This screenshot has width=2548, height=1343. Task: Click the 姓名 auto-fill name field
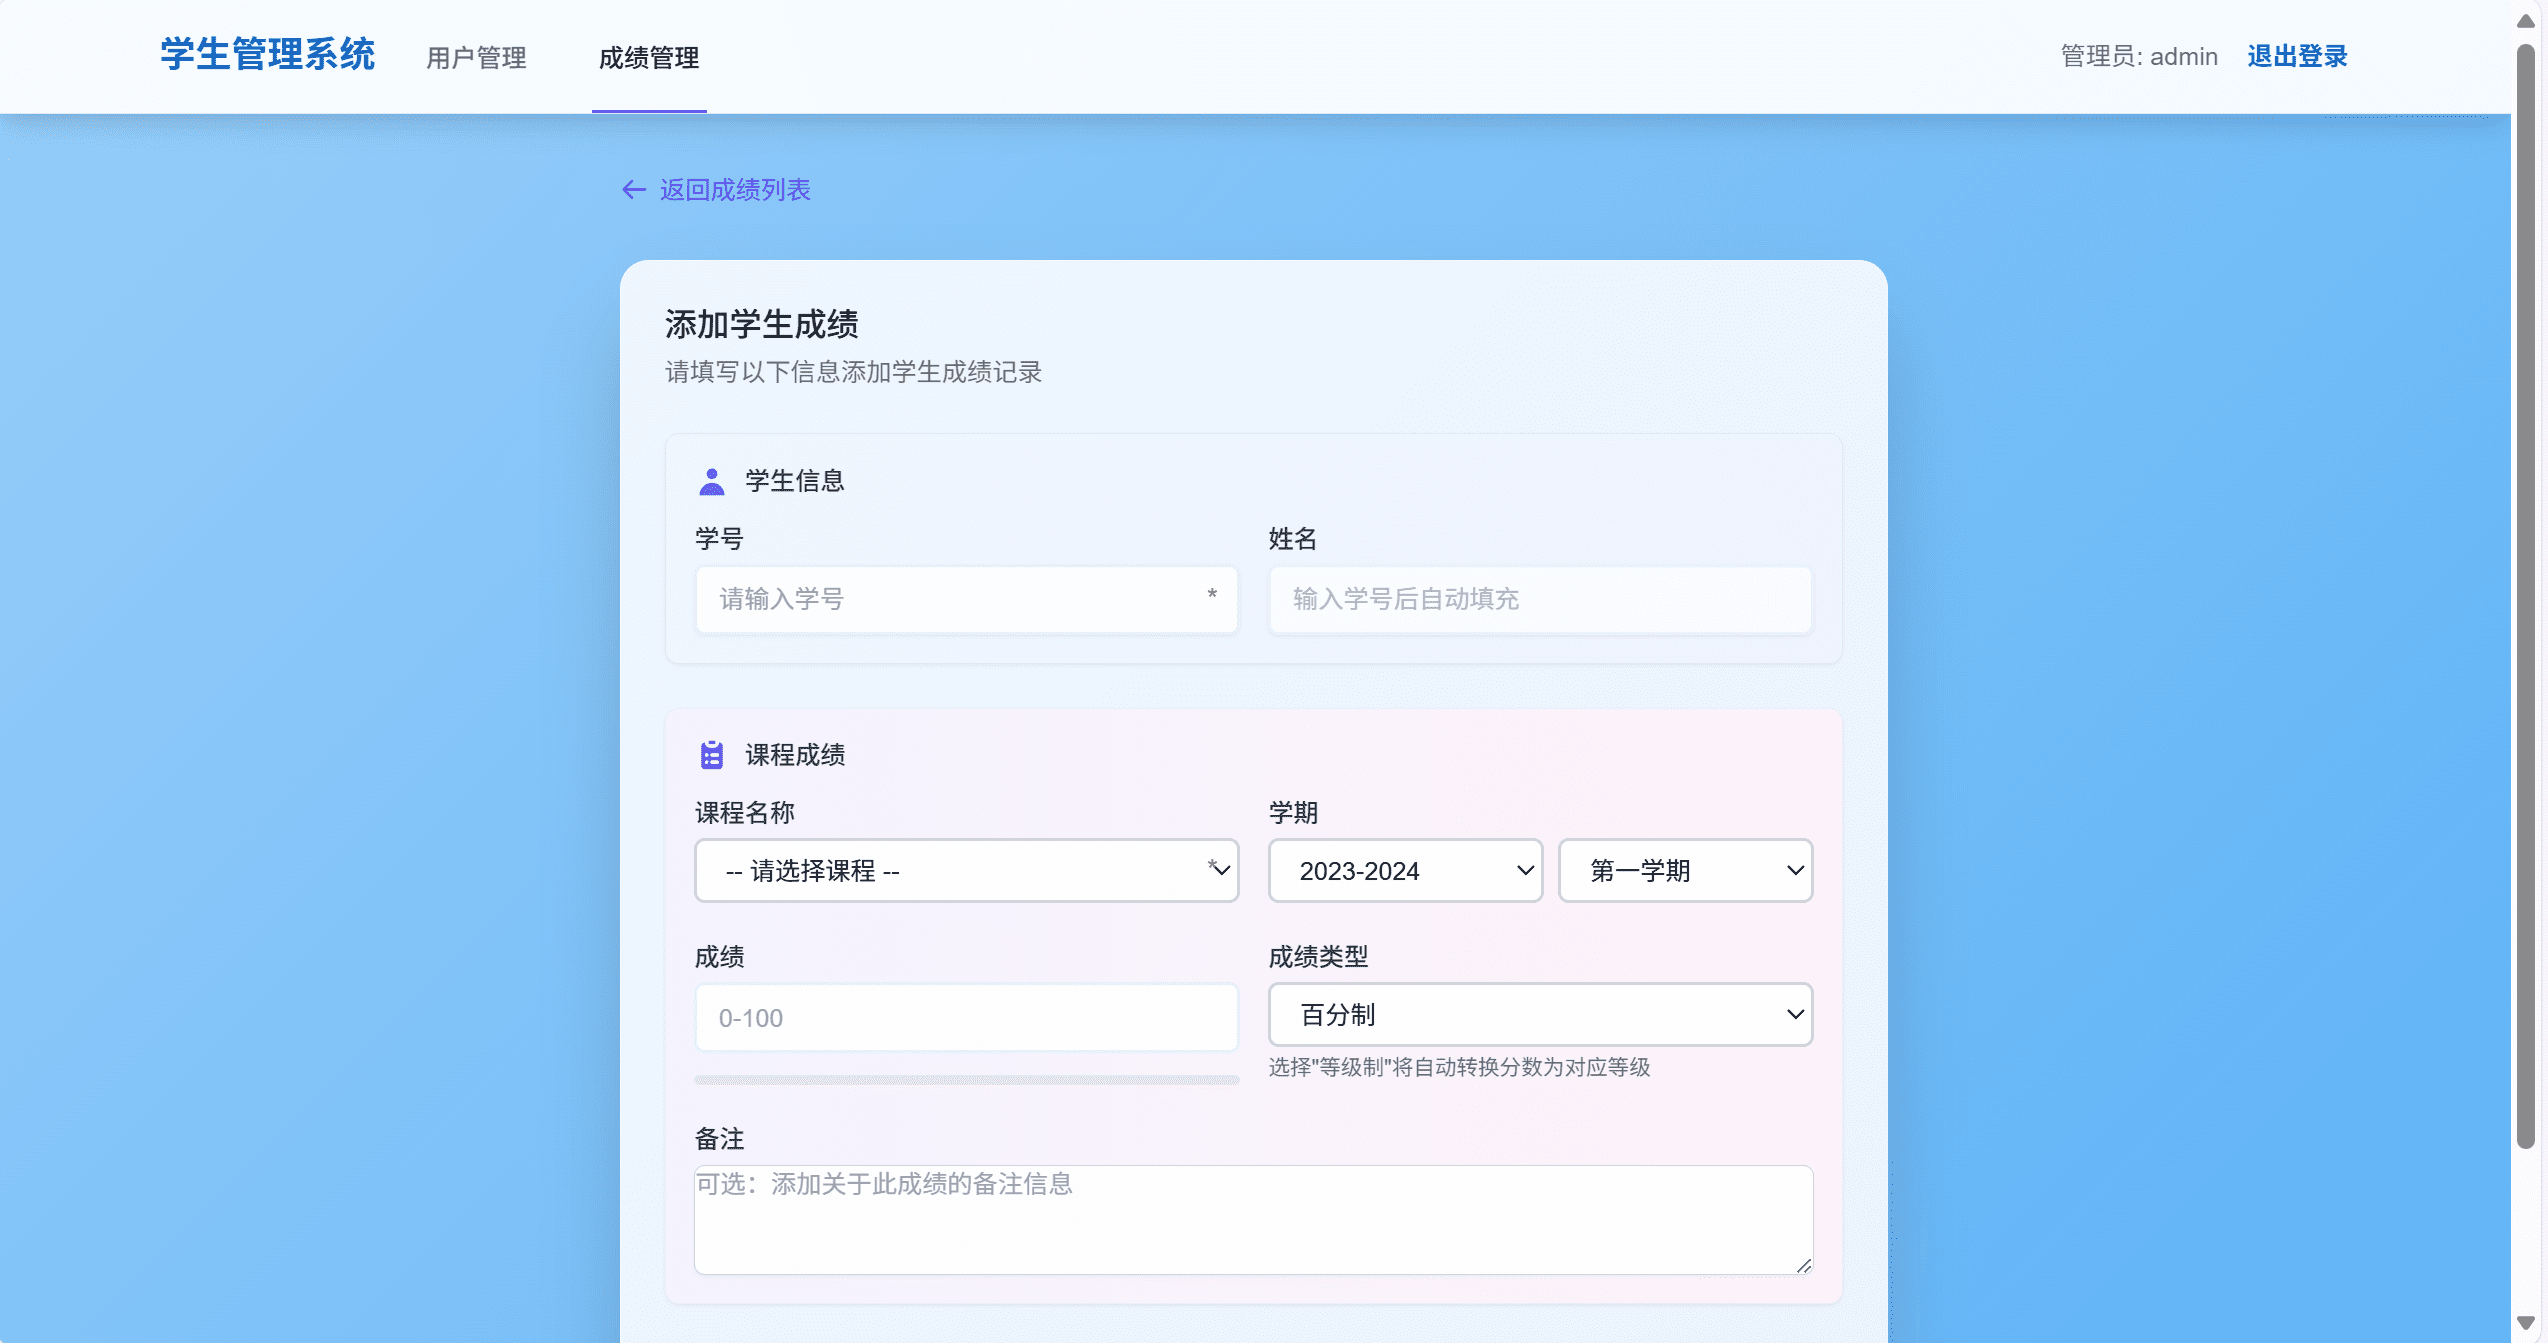click(x=1539, y=599)
